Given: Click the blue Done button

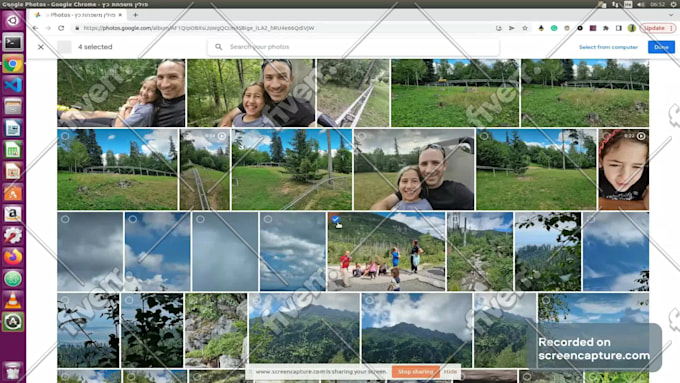Looking at the screenshot, I should (661, 47).
